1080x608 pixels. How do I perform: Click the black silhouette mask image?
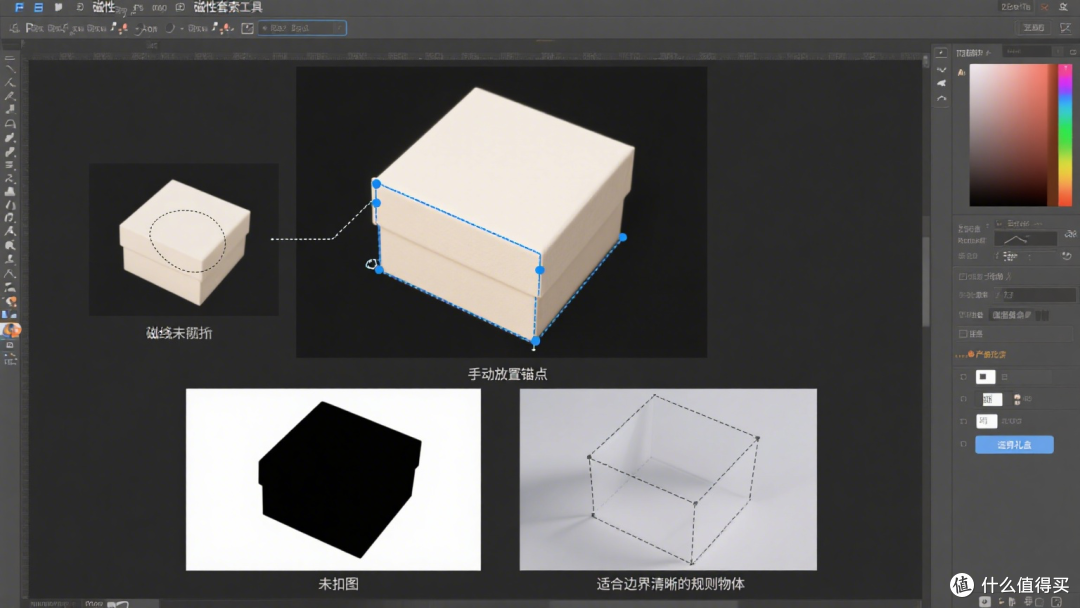tap(333, 479)
